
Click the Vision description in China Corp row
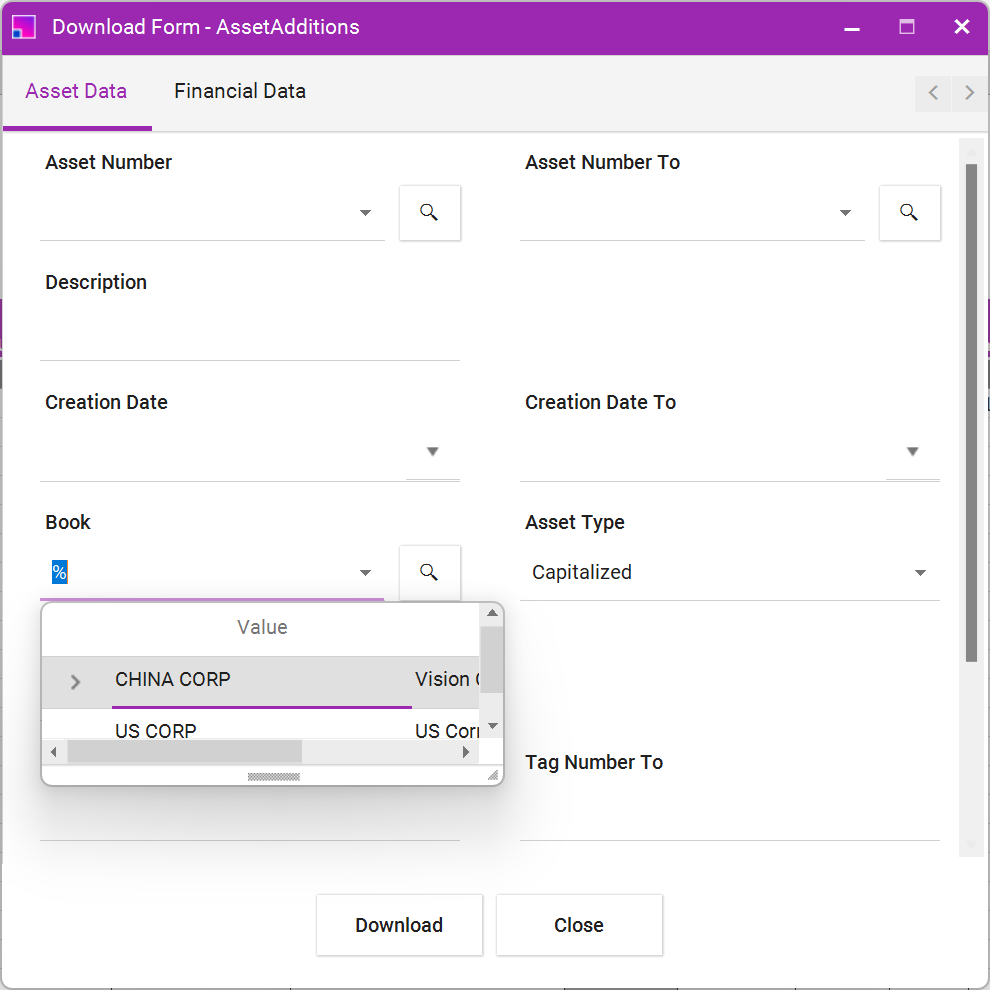point(447,680)
